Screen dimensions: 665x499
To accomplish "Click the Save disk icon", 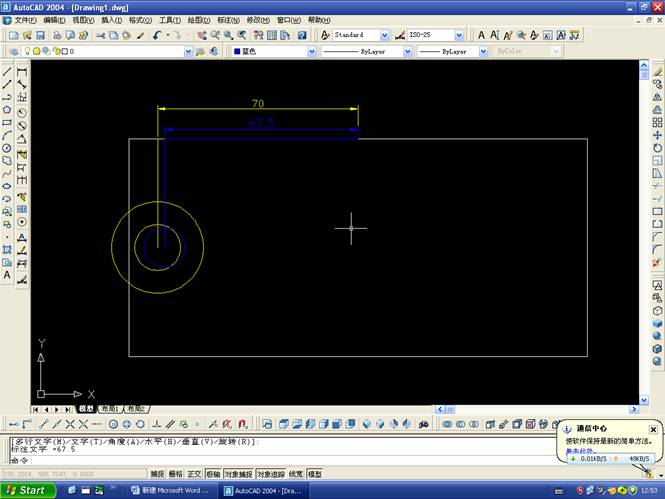I will [x=39, y=35].
